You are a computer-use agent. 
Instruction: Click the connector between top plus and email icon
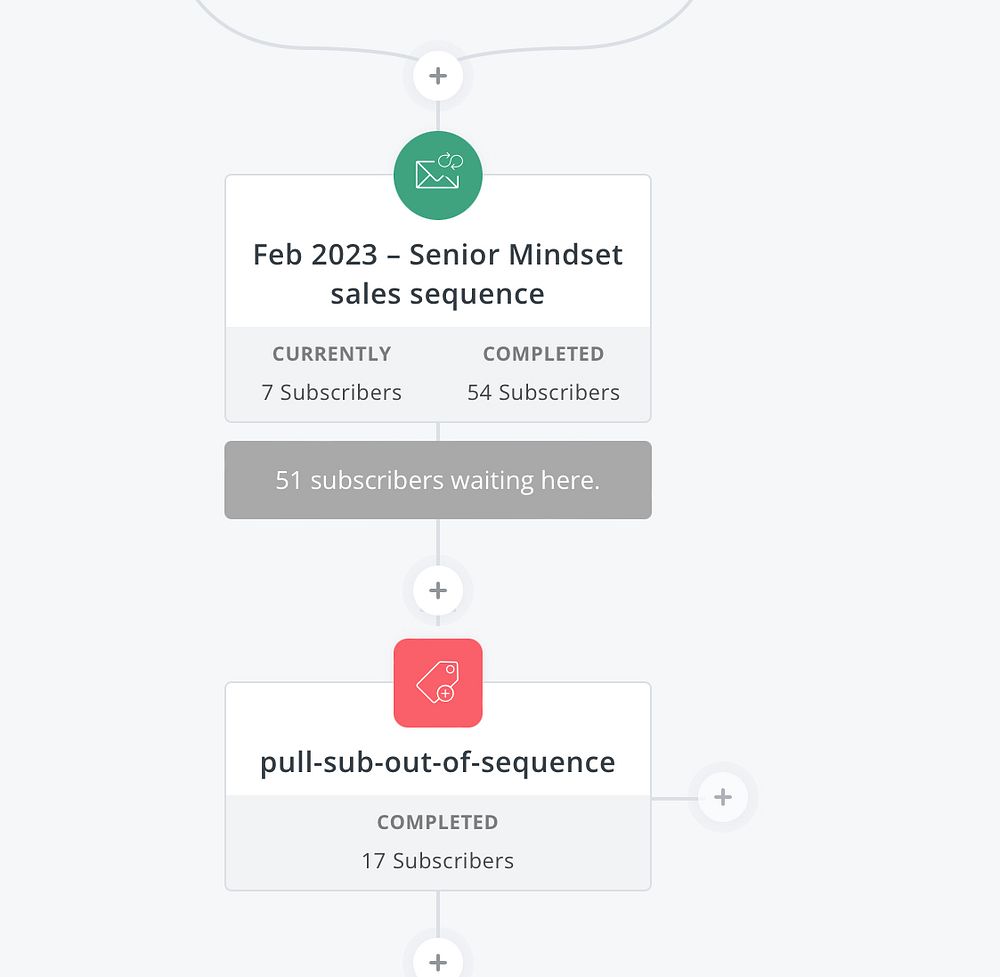pos(438,117)
